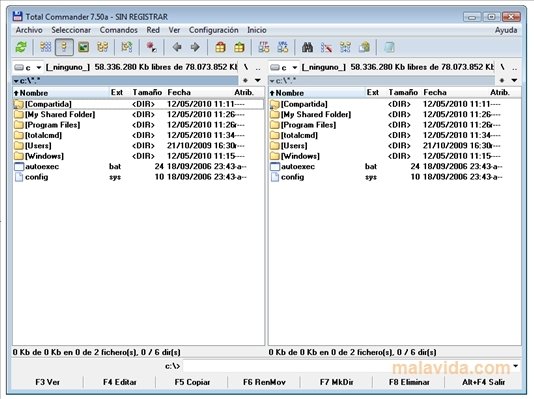Click the F8 Eliminar button
This screenshot has width=534, height=399.
coord(409,382)
